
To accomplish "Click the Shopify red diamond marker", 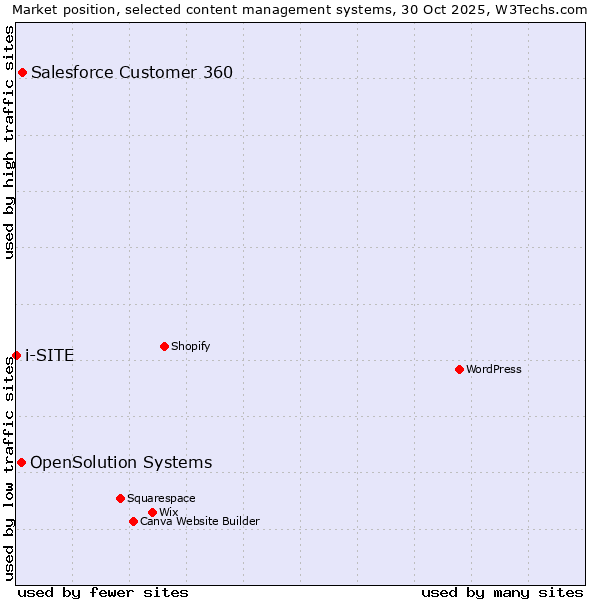I will coord(164,346).
